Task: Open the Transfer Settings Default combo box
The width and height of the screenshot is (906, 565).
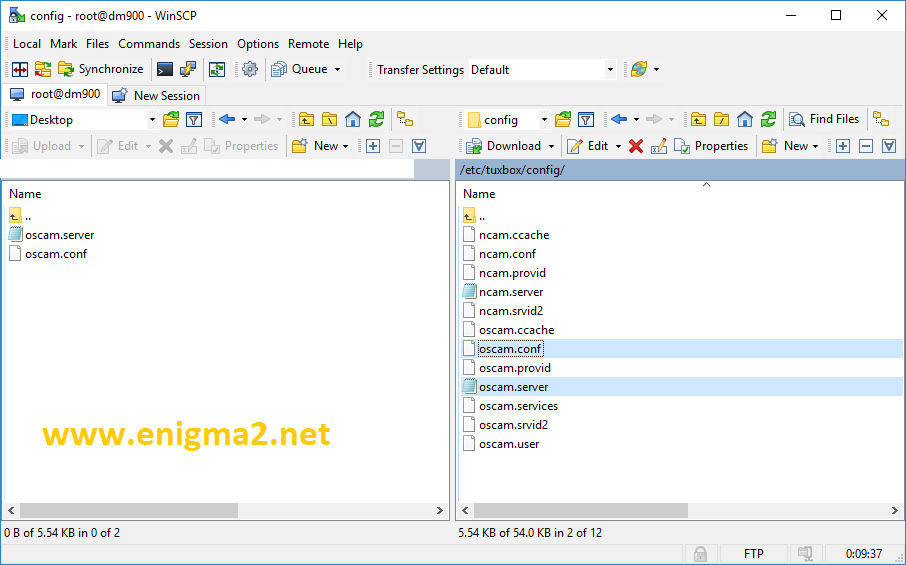Action: point(542,70)
